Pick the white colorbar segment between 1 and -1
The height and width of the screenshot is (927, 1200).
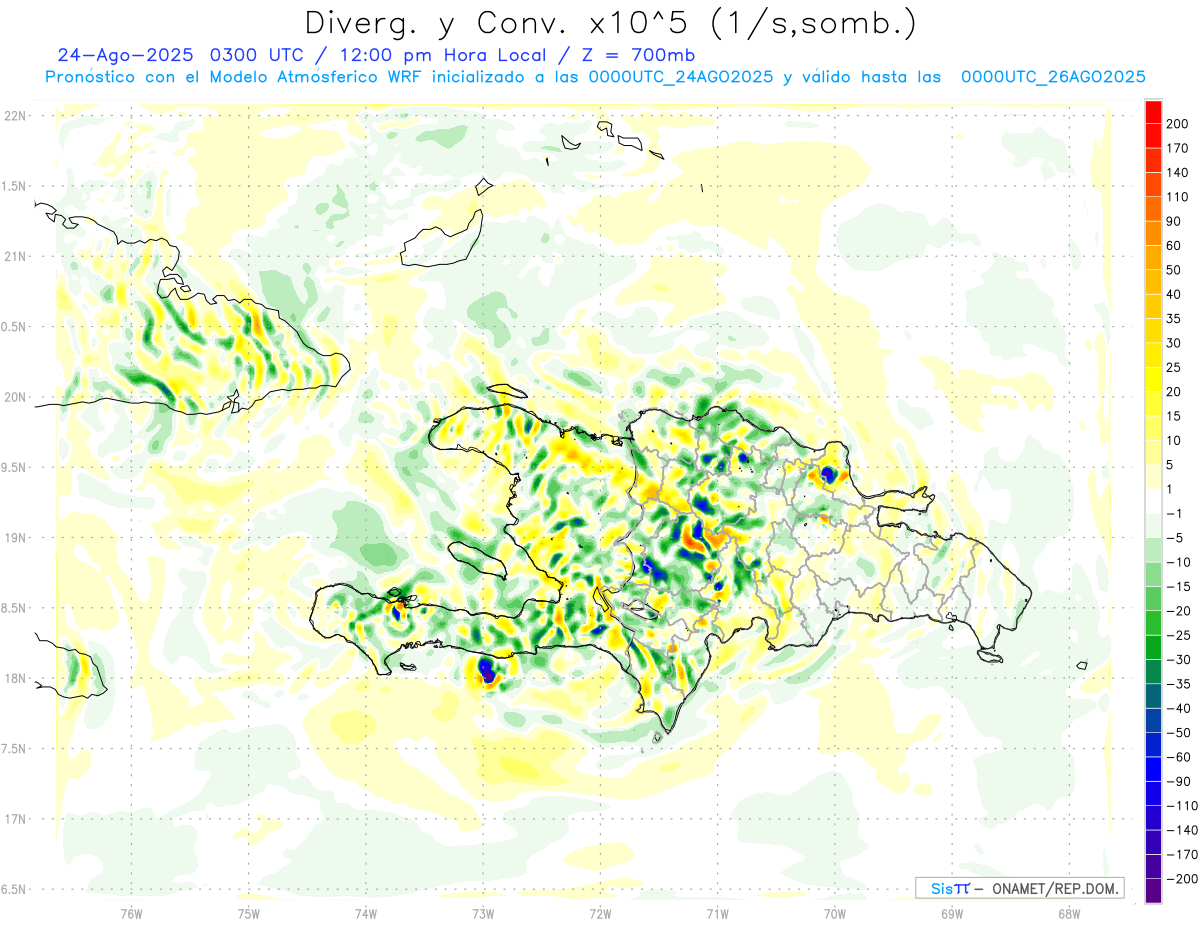1153,501
